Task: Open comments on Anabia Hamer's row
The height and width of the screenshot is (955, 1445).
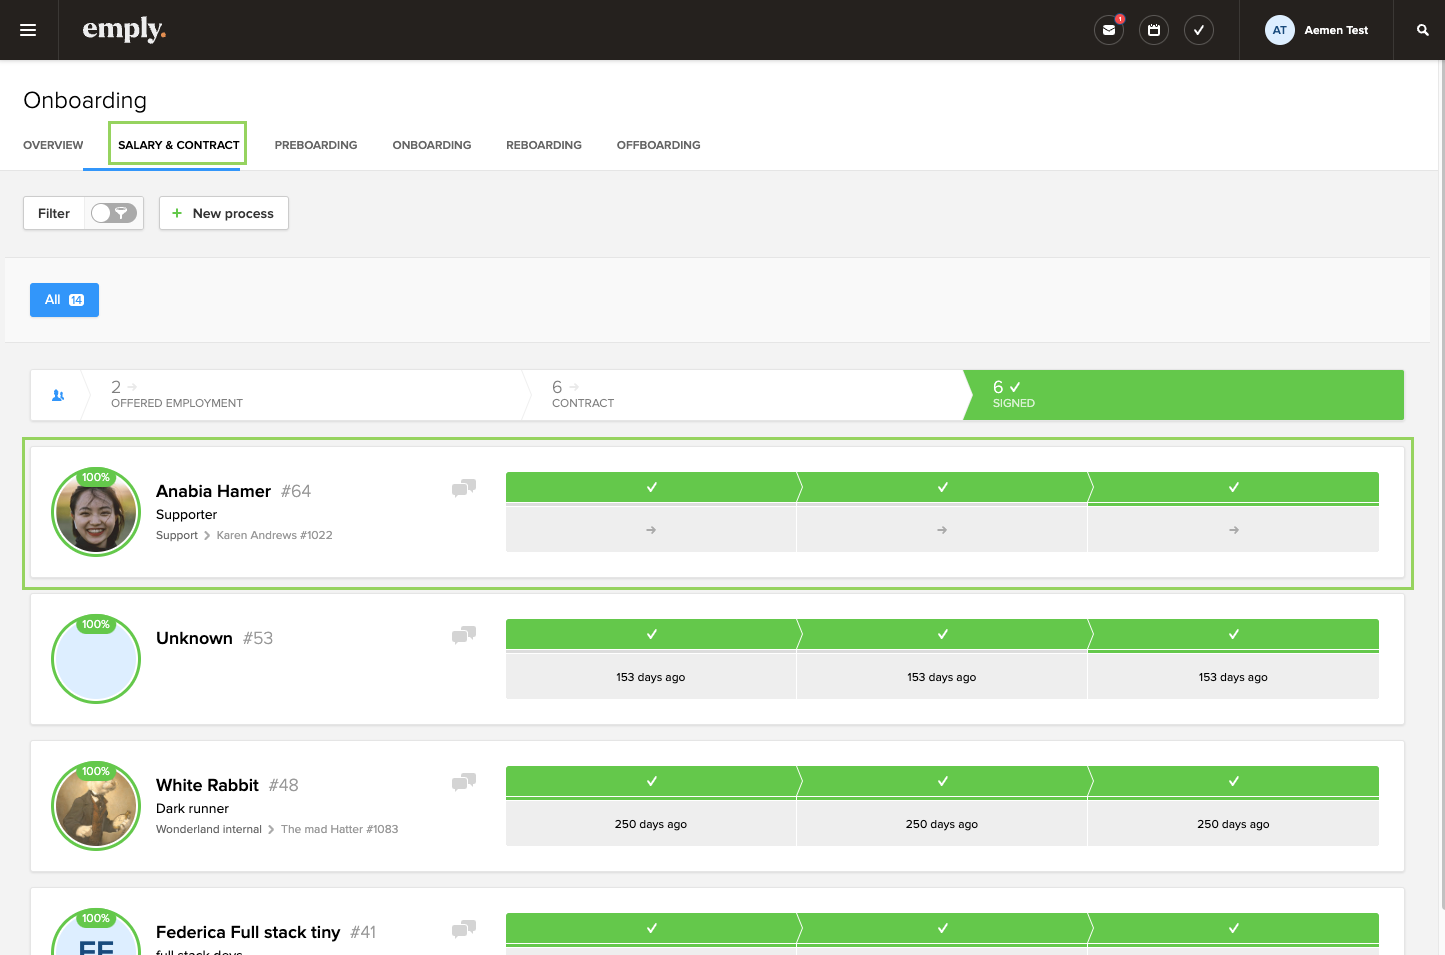Action: coord(463,488)
